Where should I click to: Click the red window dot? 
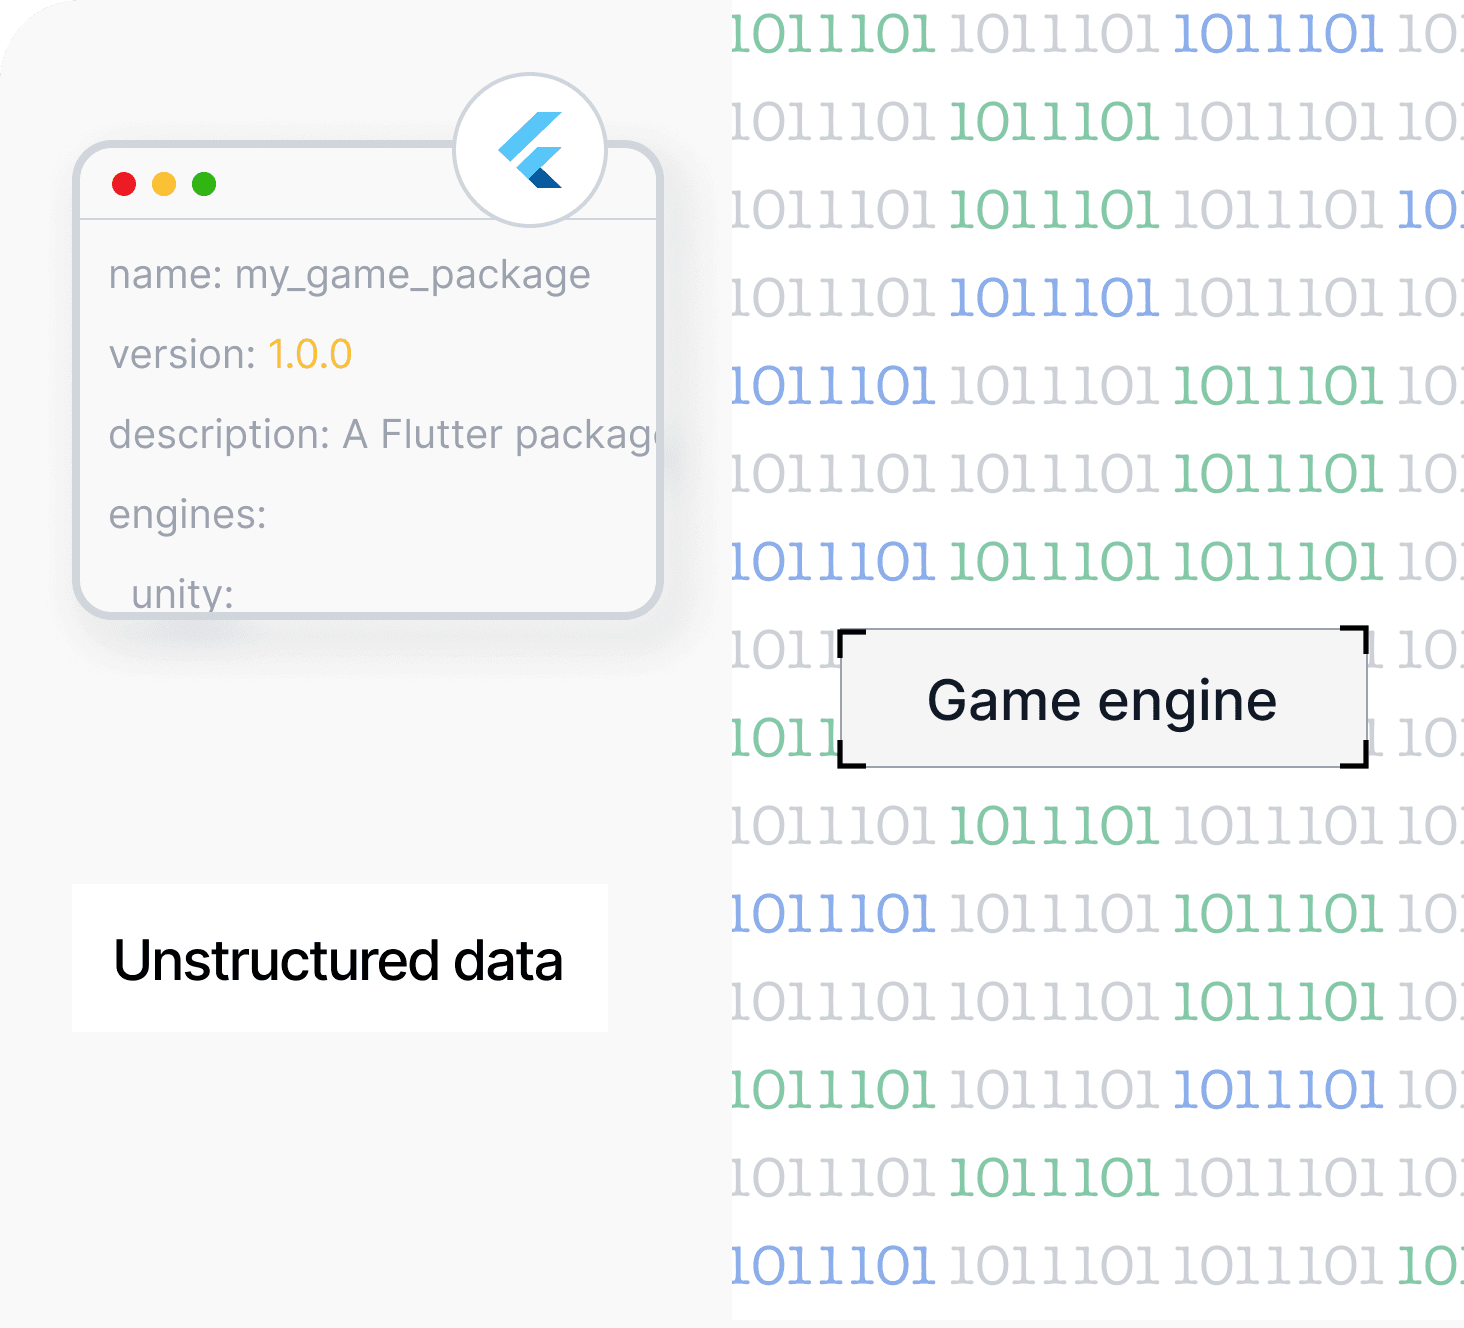pos(124,184)
